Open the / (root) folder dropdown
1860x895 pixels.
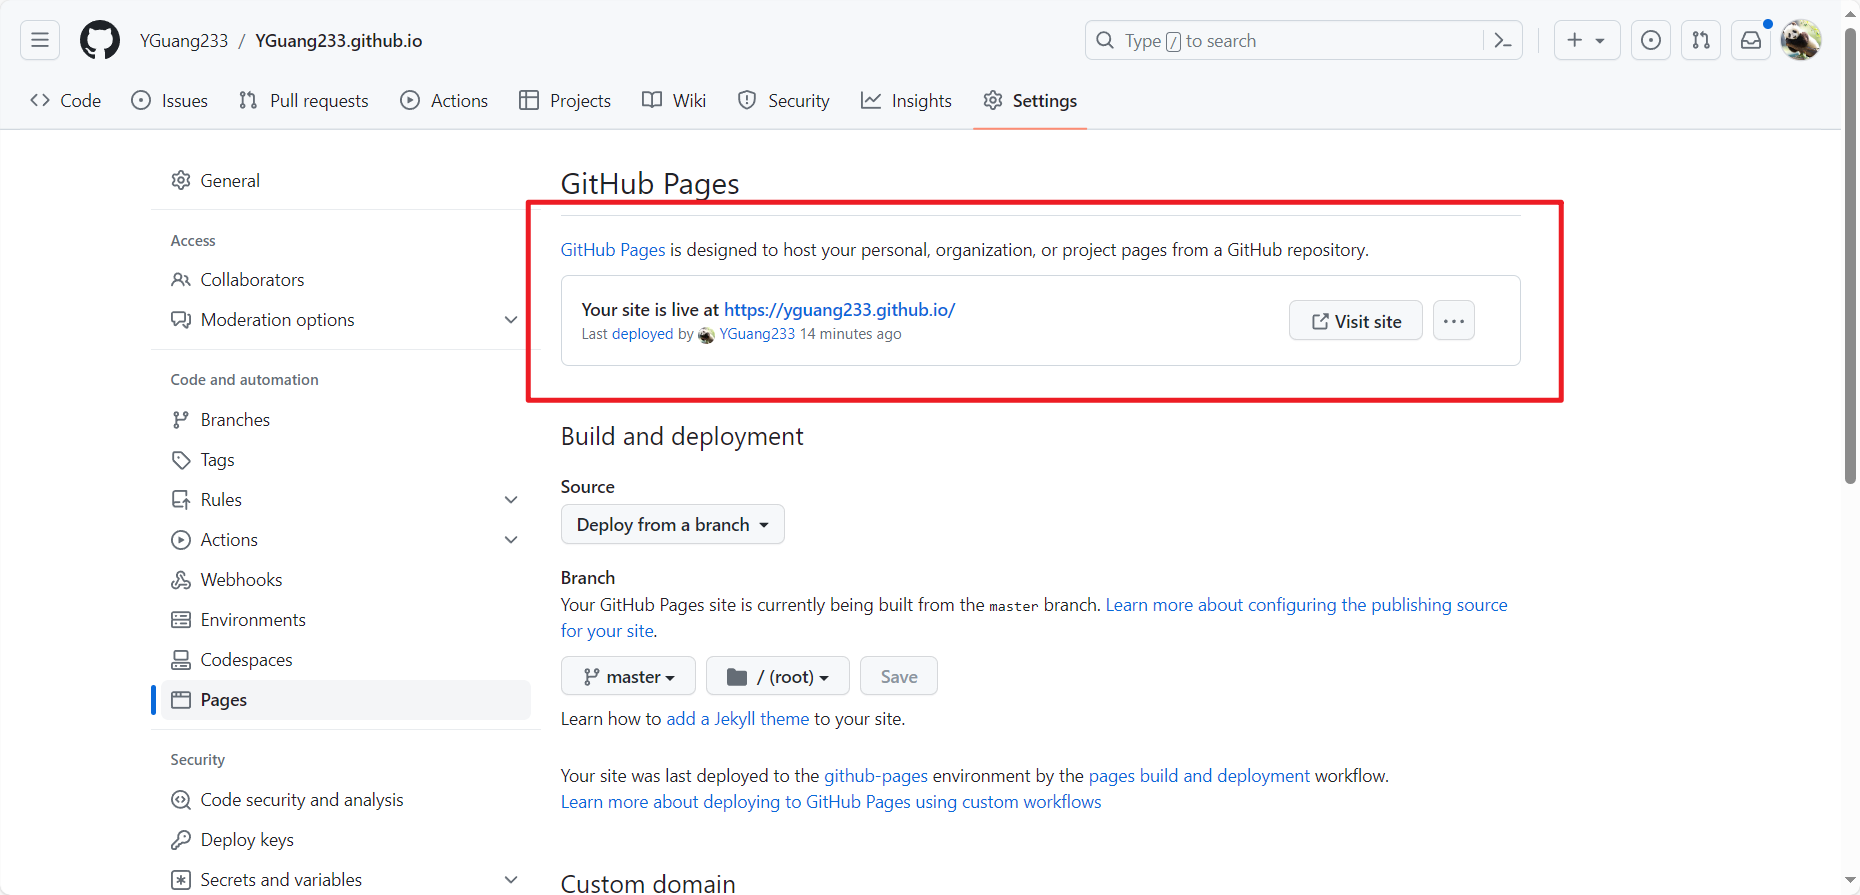tap(777, 677)
